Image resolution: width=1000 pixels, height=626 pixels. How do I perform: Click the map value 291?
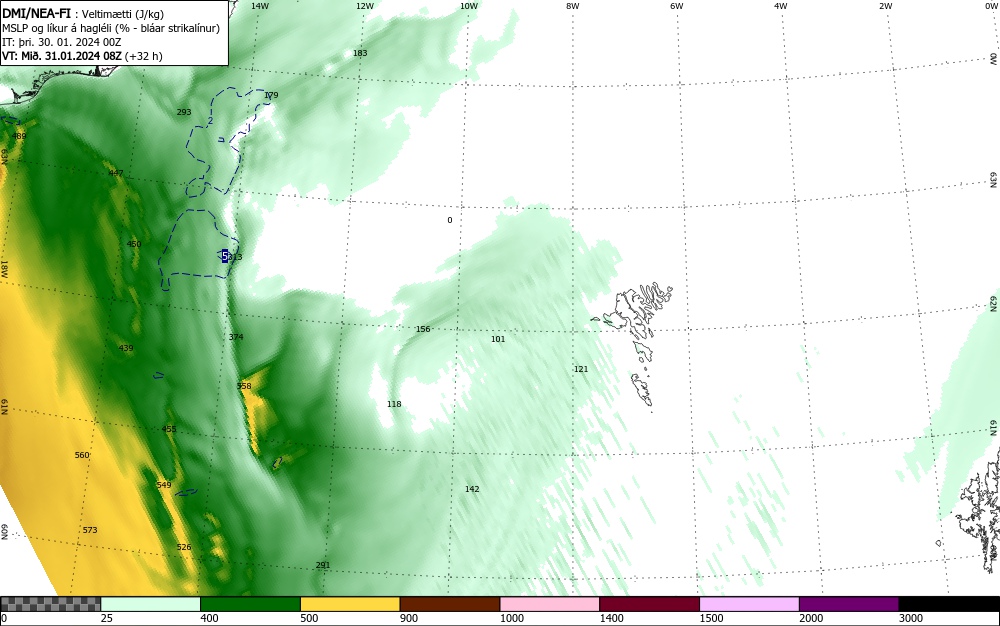323,565
